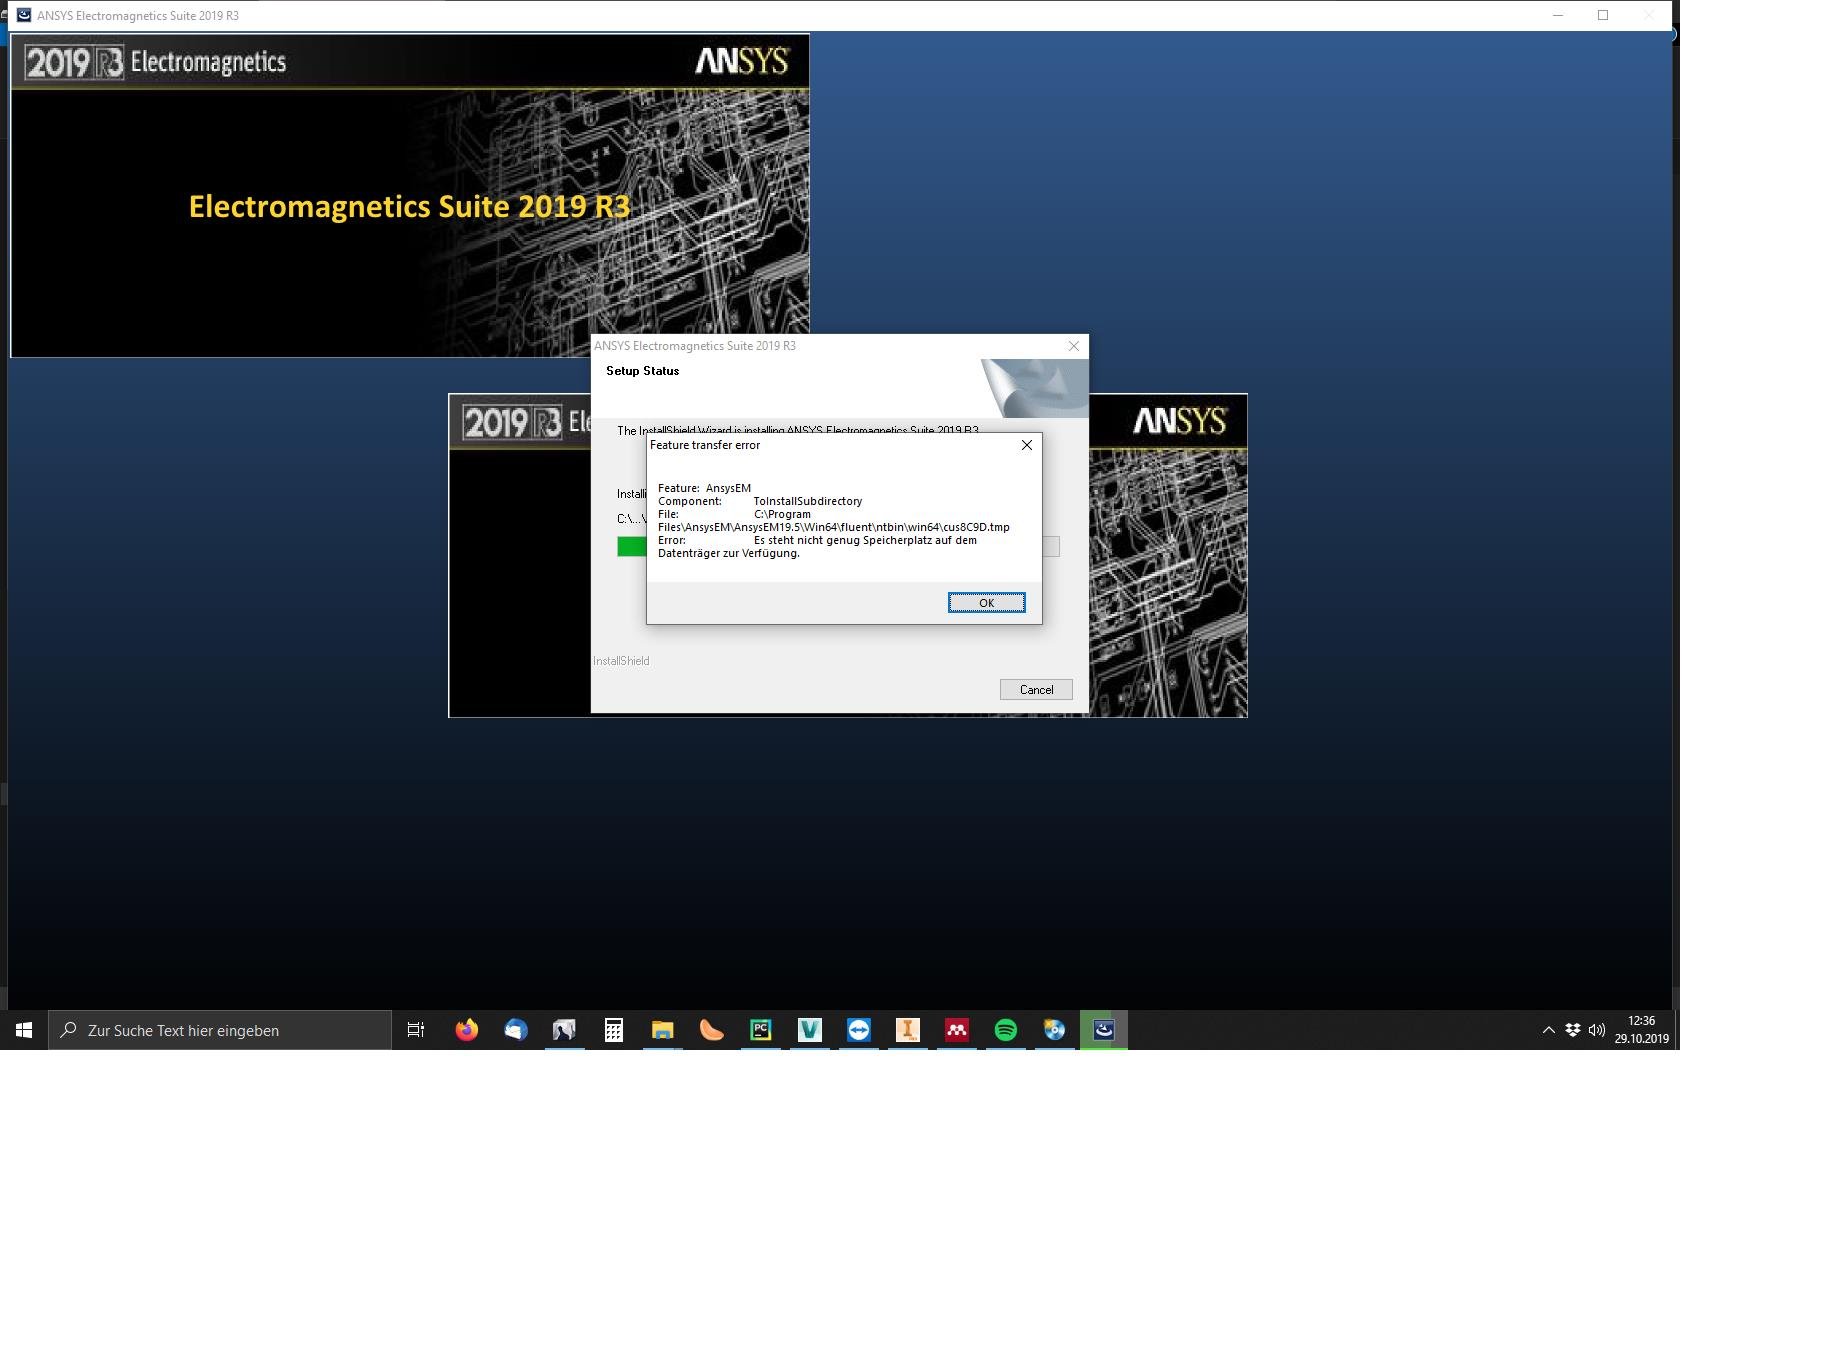Open the orange I application on taskbar

907,1030
